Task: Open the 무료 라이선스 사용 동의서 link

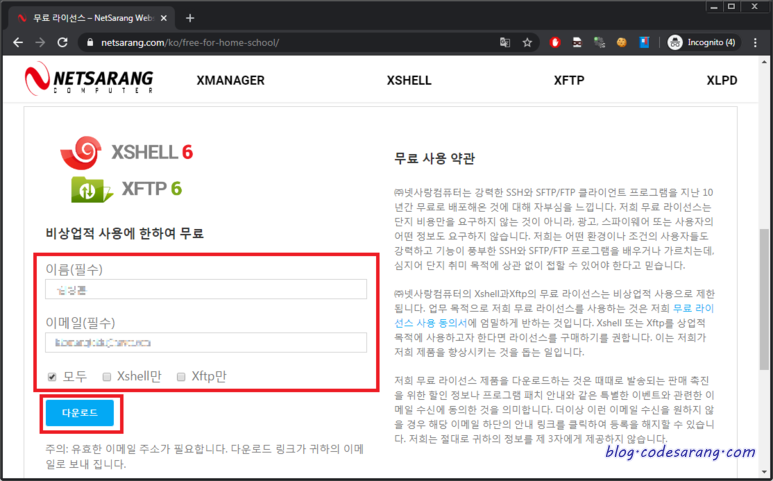Action: coord(554,316)
